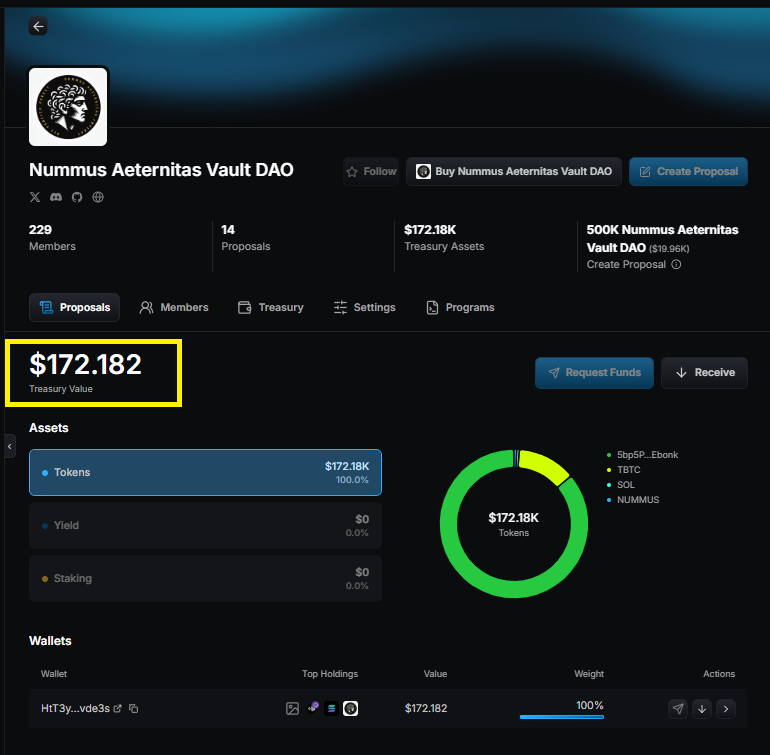Viewport: 770px width, 755px height.
Task: Click the 14 Proposals stat
Action: [246, 238]
